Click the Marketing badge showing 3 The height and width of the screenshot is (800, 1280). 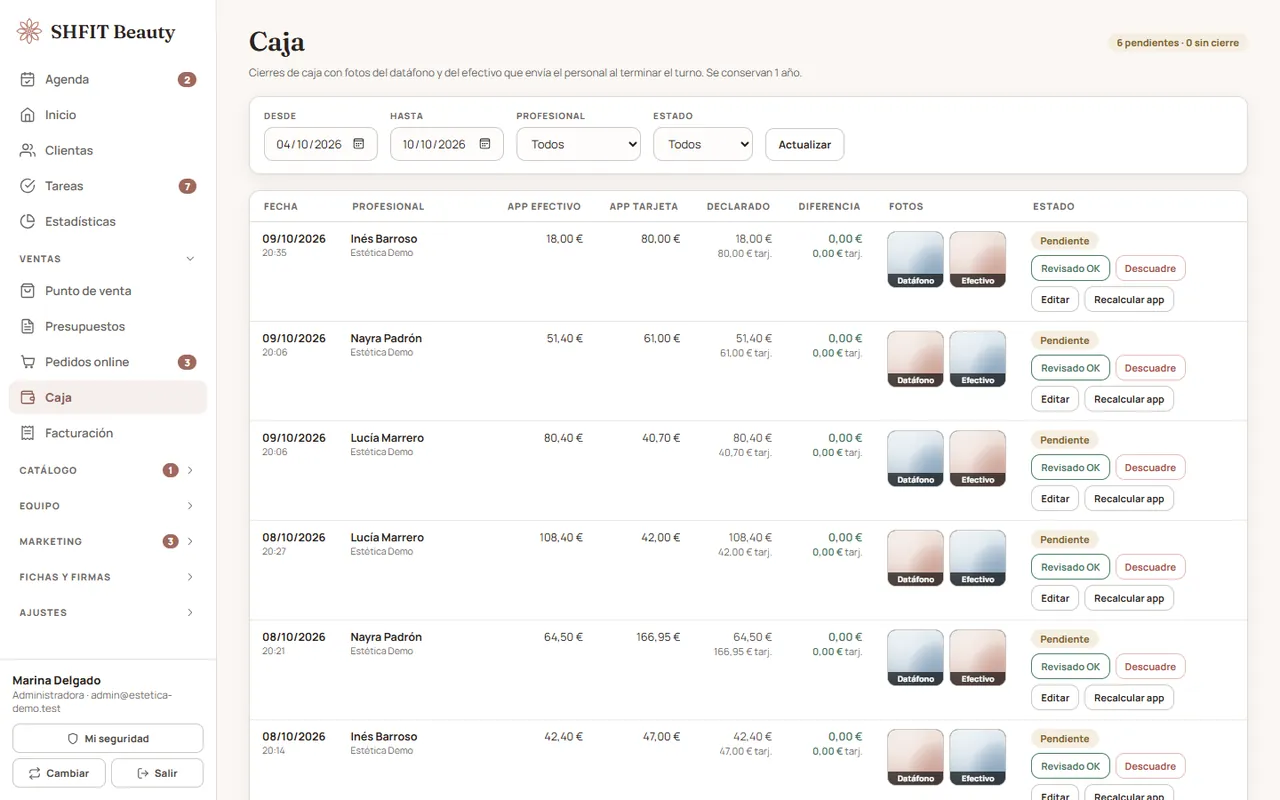click(x=171, y=541)
